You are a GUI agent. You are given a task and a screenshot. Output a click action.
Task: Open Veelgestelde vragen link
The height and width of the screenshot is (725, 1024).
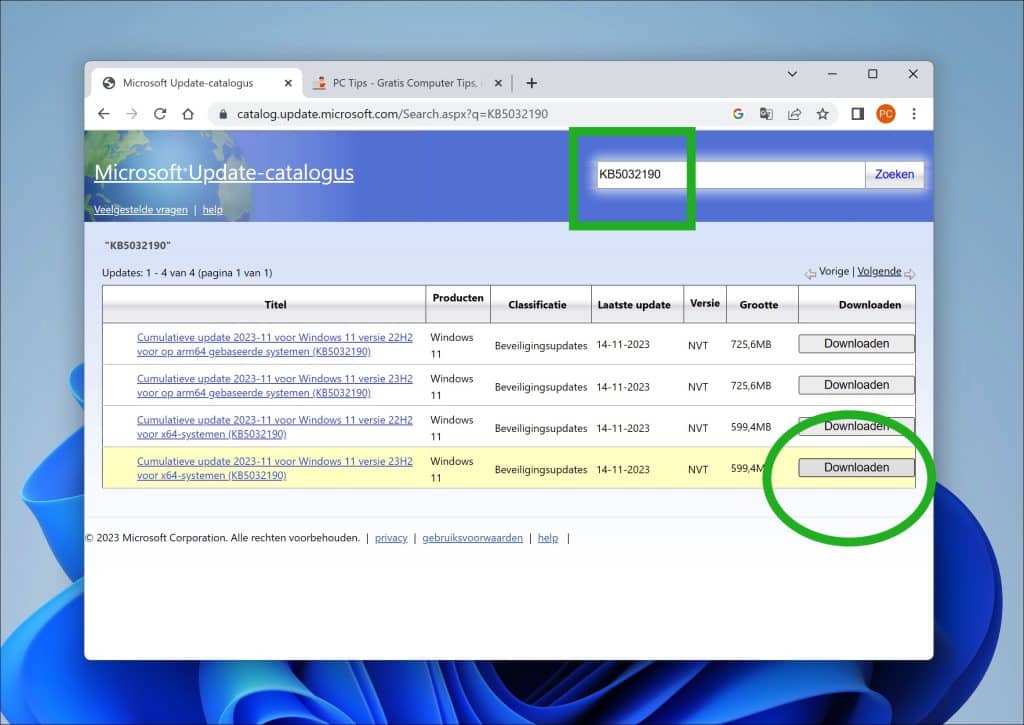(x=140, y=210)
